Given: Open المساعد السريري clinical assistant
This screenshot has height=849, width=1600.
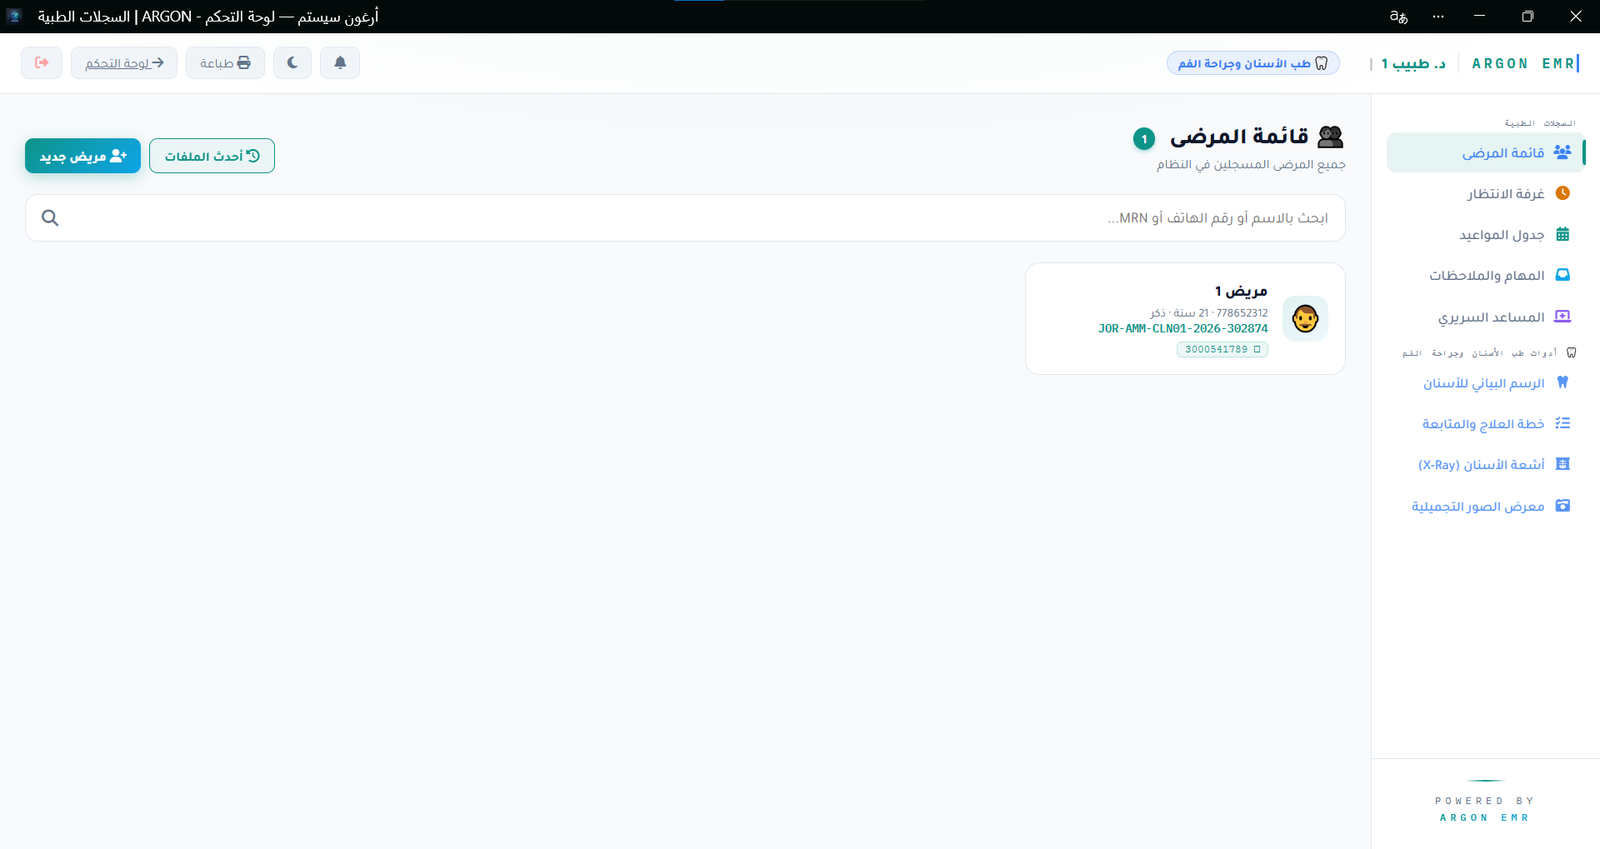Looking at the screenshot, I should point(1486,317).
